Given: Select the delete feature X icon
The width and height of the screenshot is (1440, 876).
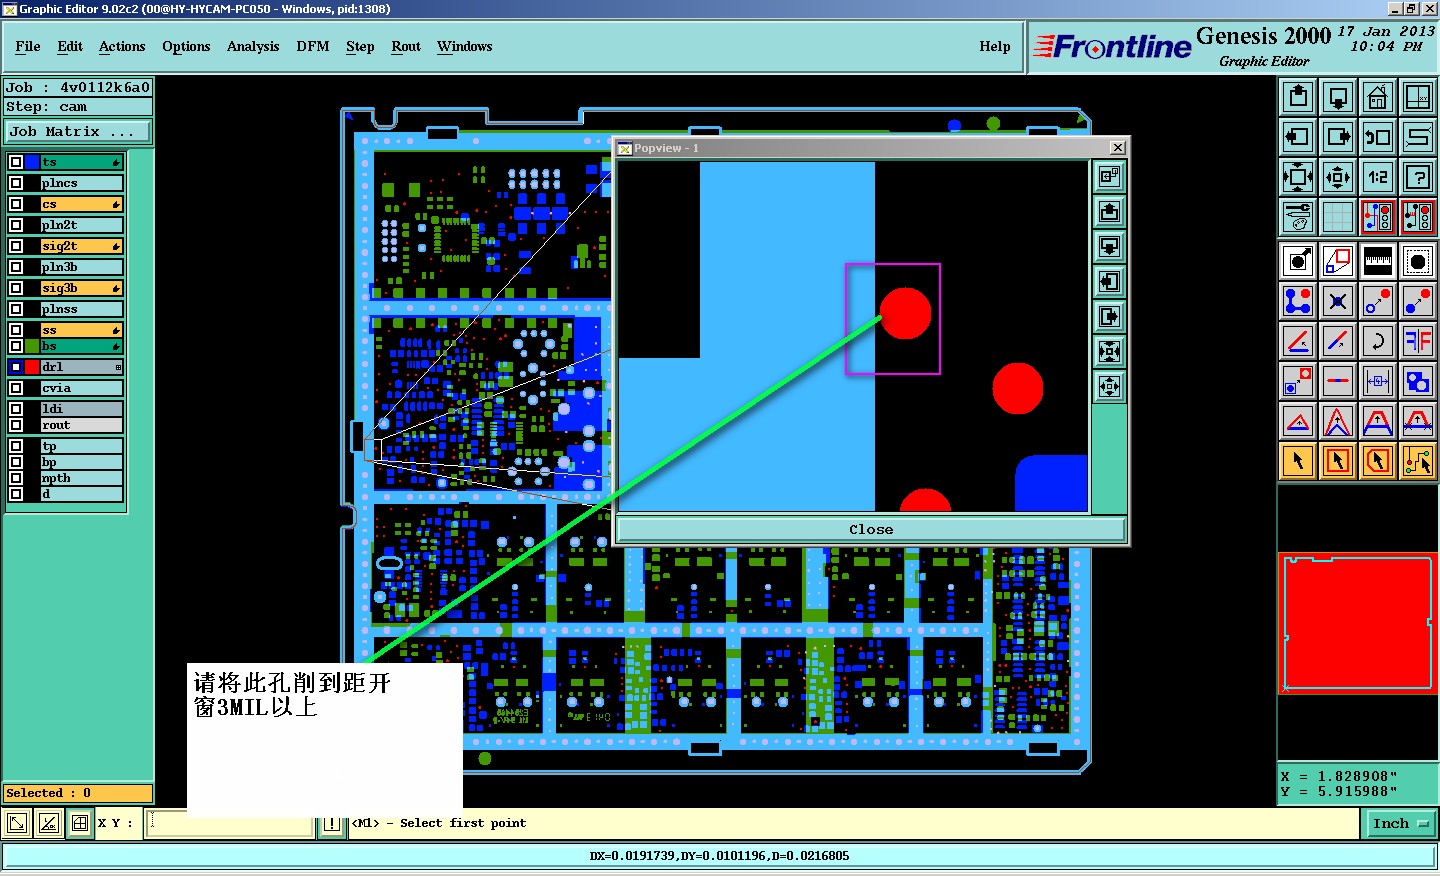Looking at the screenshot, I should [x=1338, y=300].
